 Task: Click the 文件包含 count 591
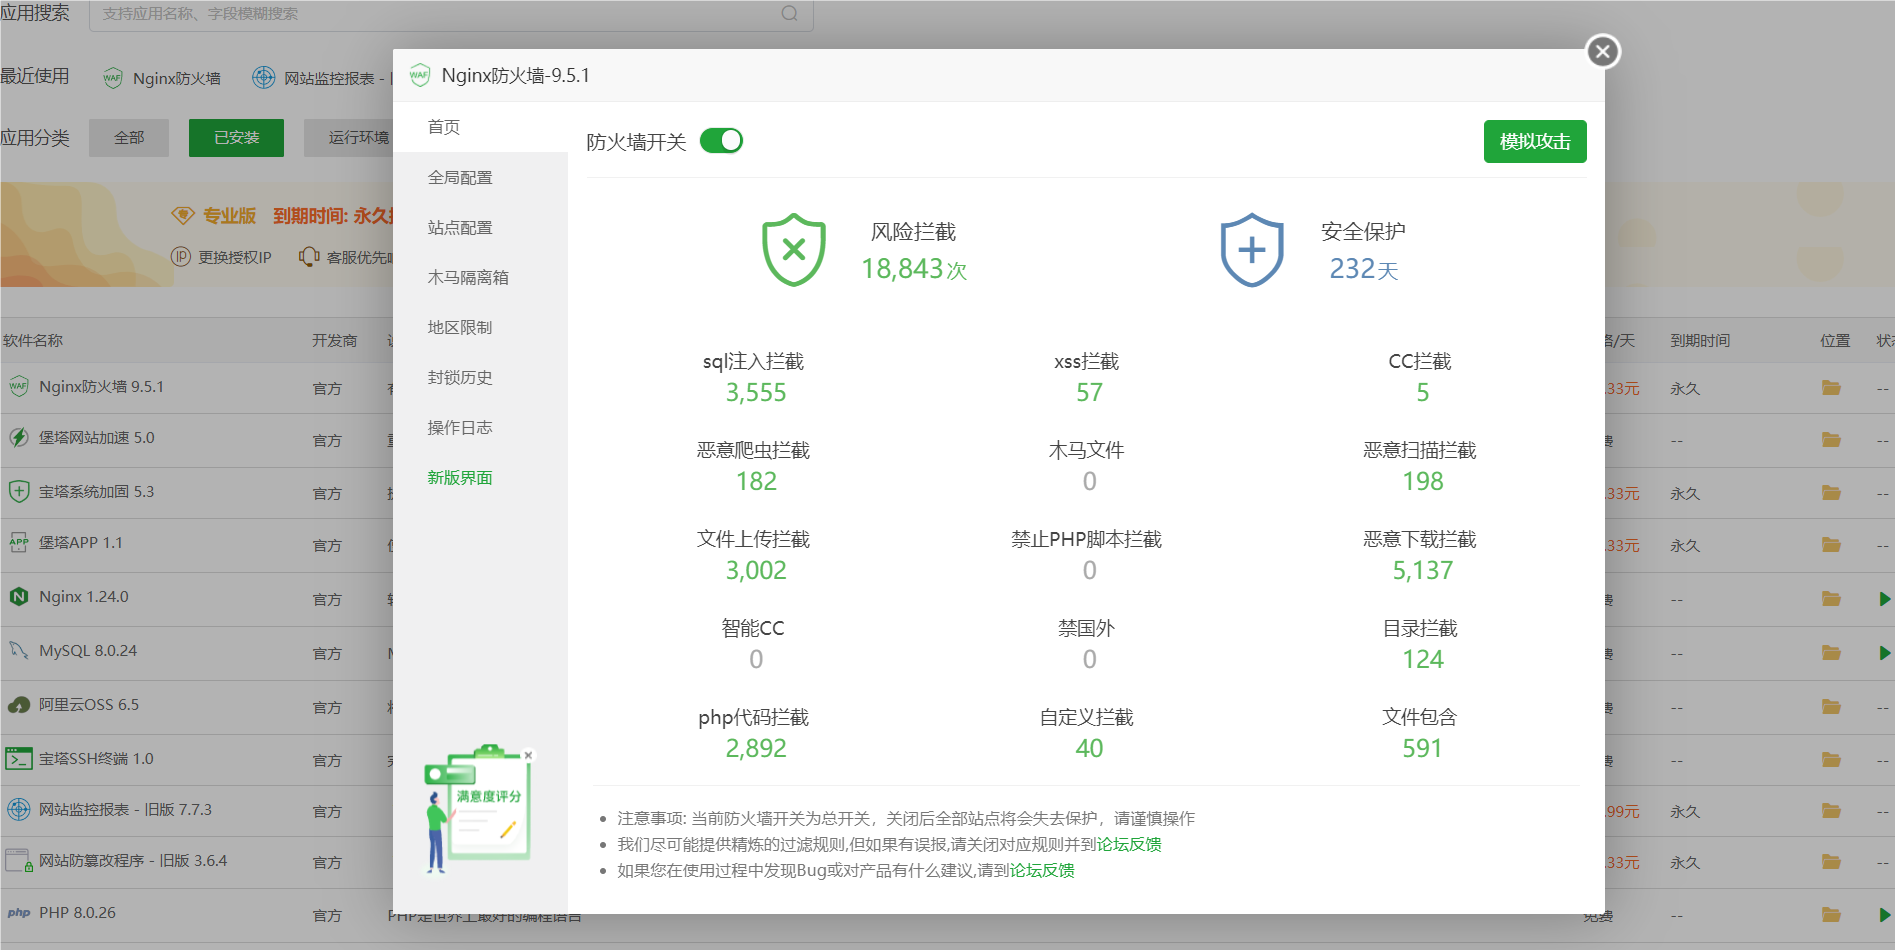(1423, 749)
